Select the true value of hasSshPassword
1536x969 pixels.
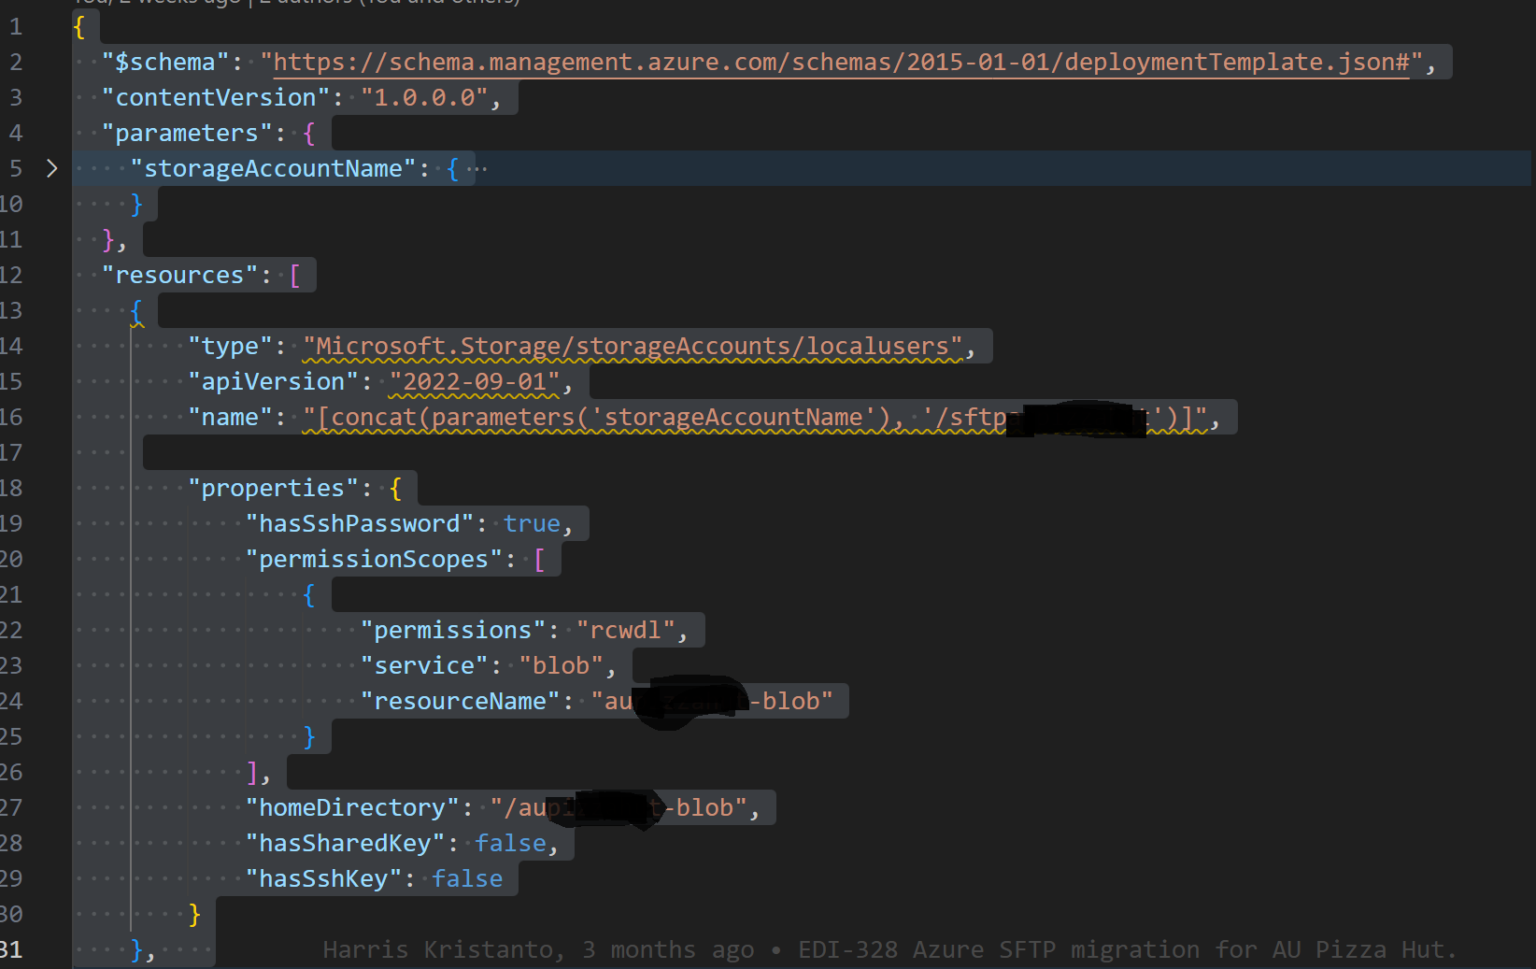[x=532, y=524]
